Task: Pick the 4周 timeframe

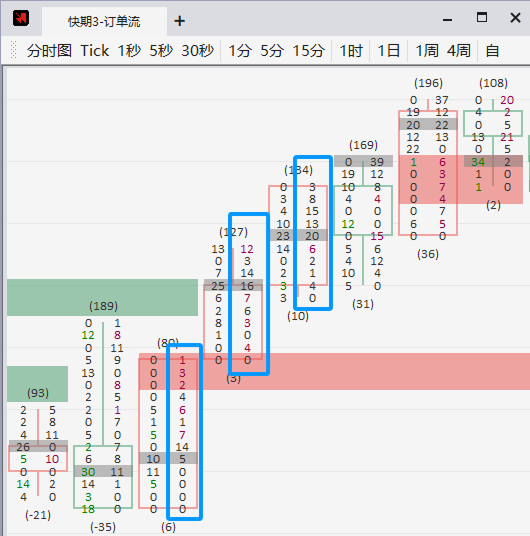Action: tap(459, 51)
